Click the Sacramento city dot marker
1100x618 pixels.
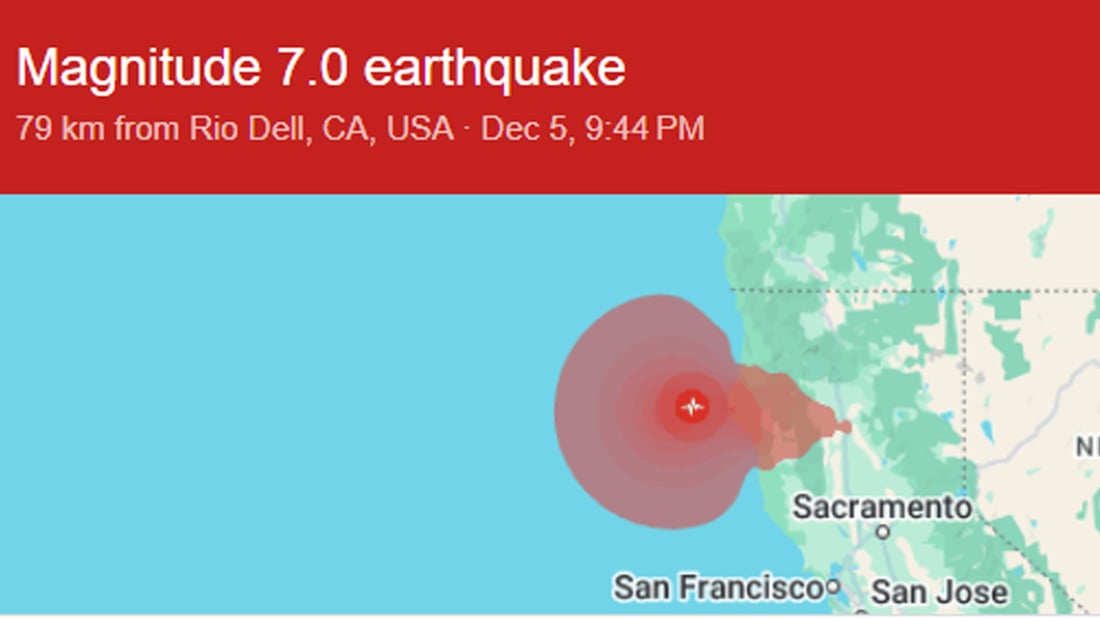pos(883,532)
